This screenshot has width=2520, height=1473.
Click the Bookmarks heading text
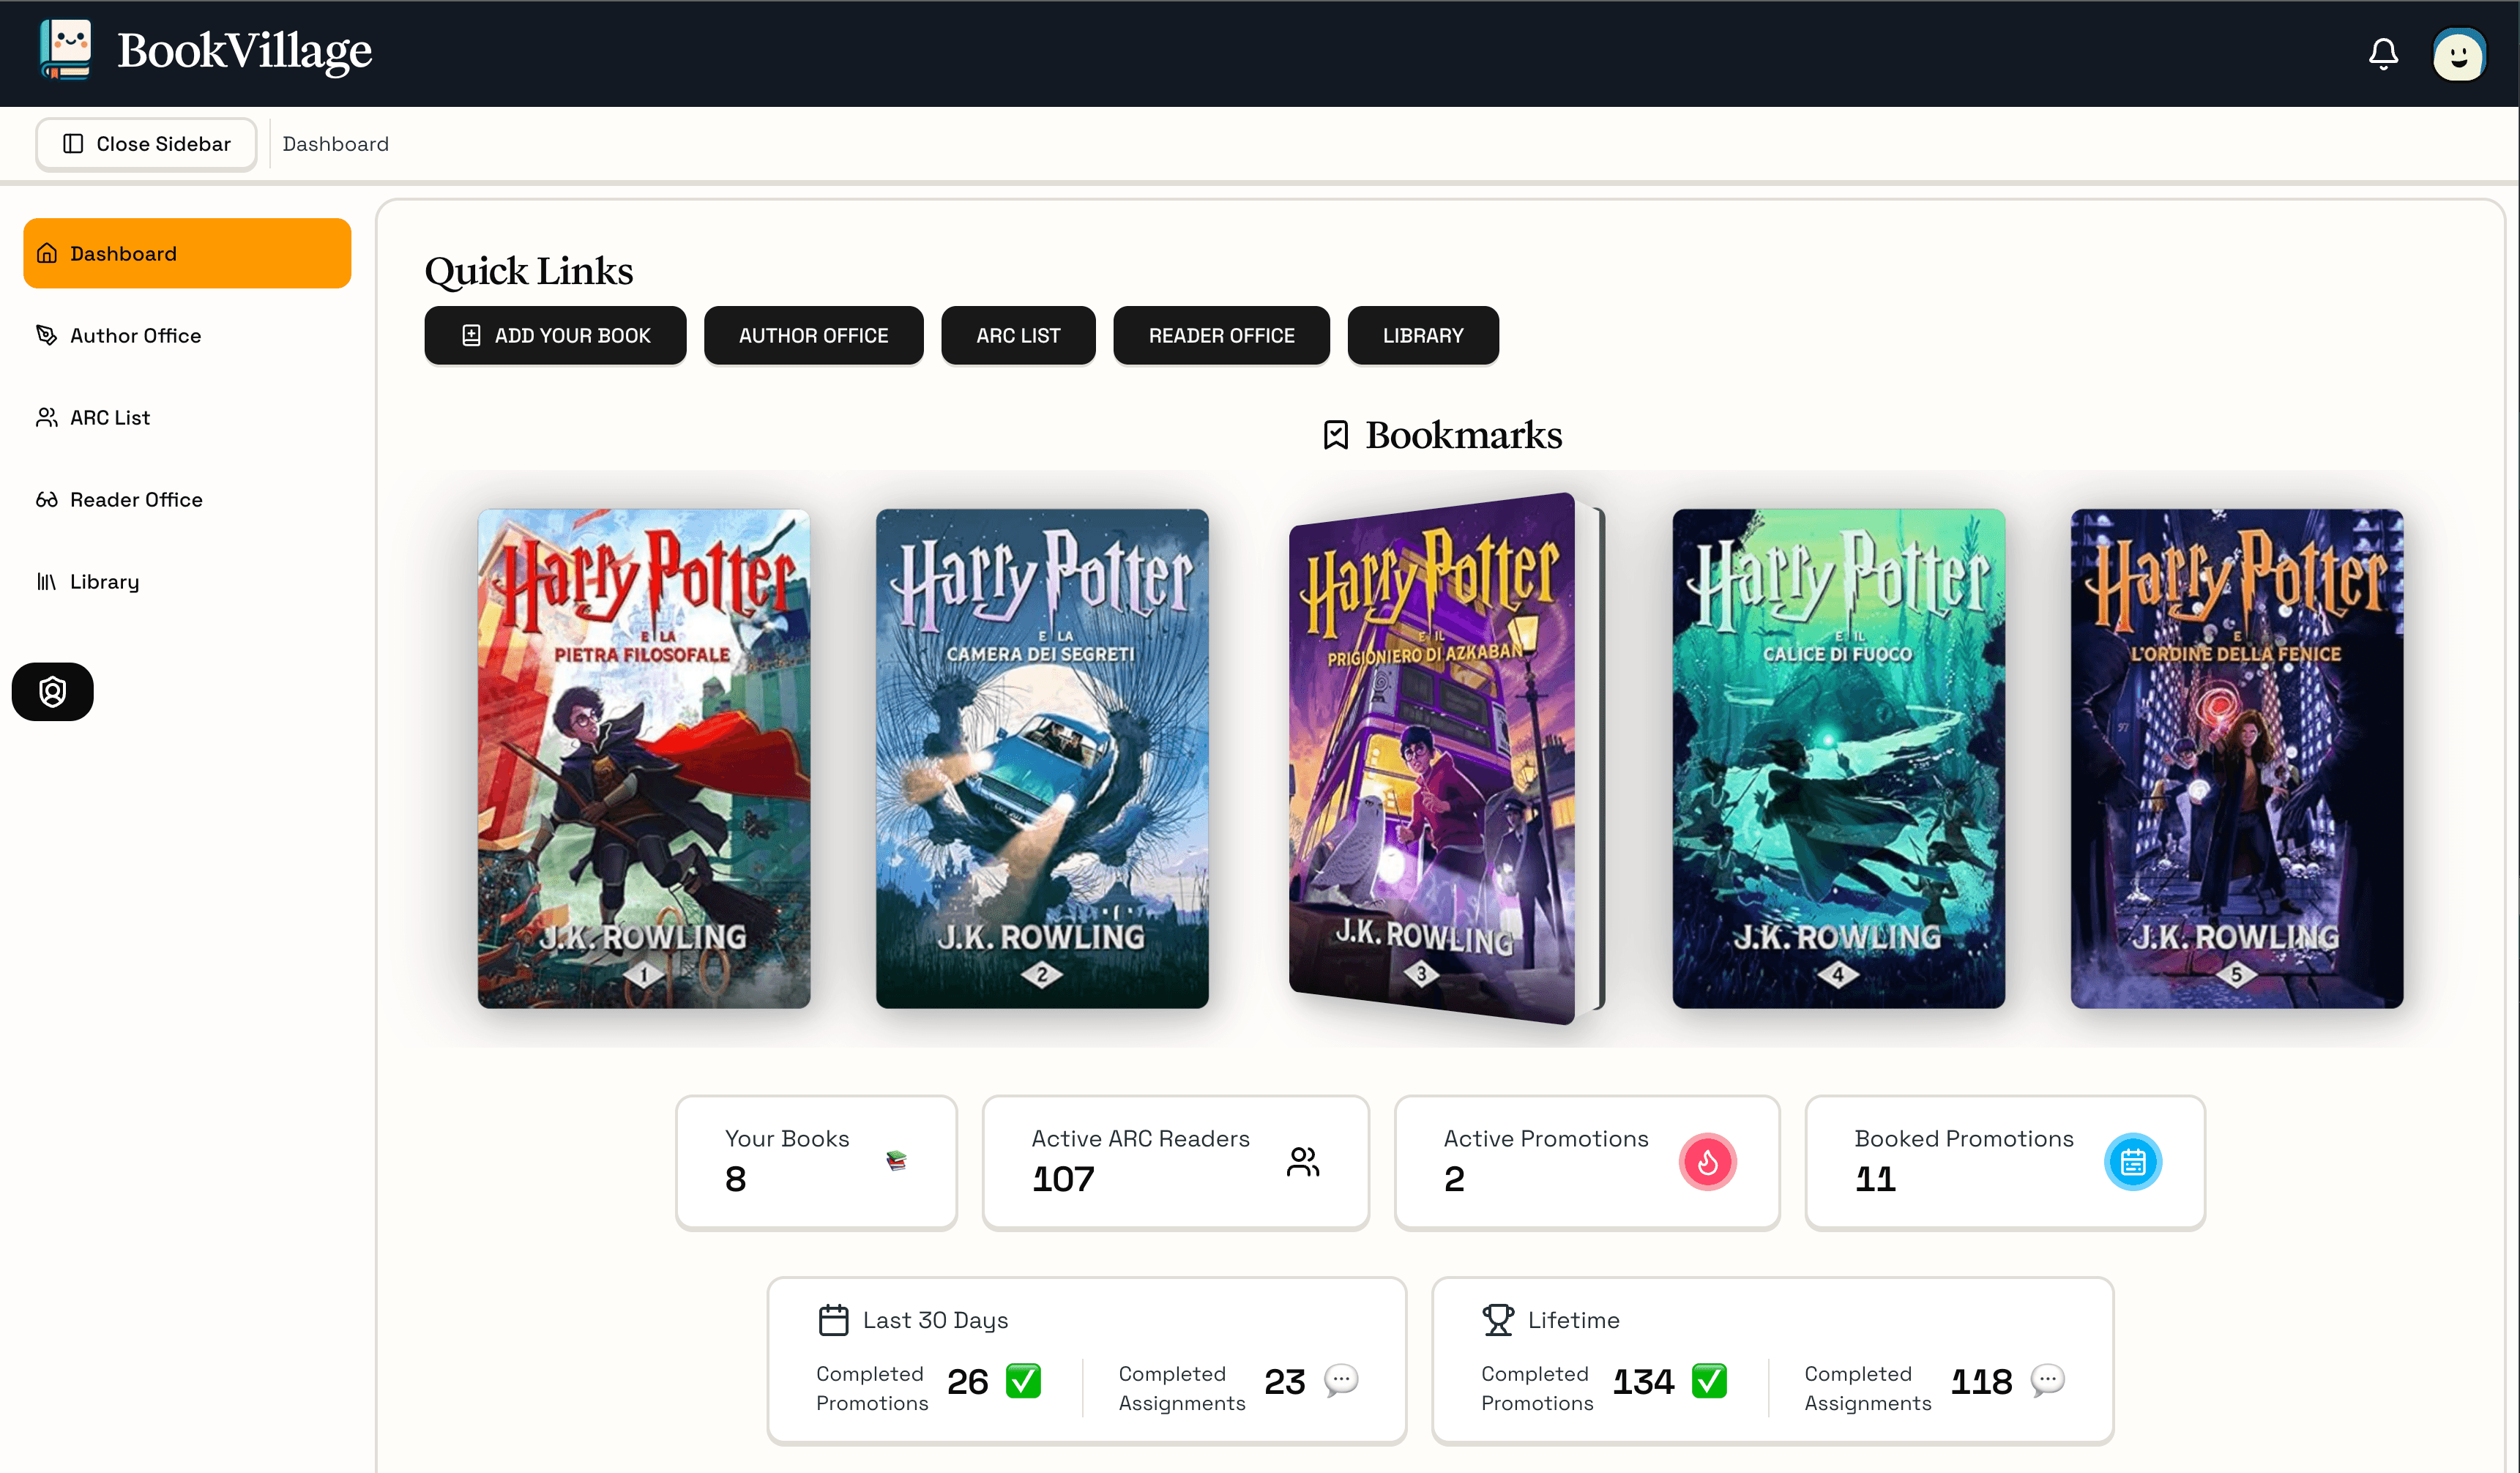point(1463,435)
